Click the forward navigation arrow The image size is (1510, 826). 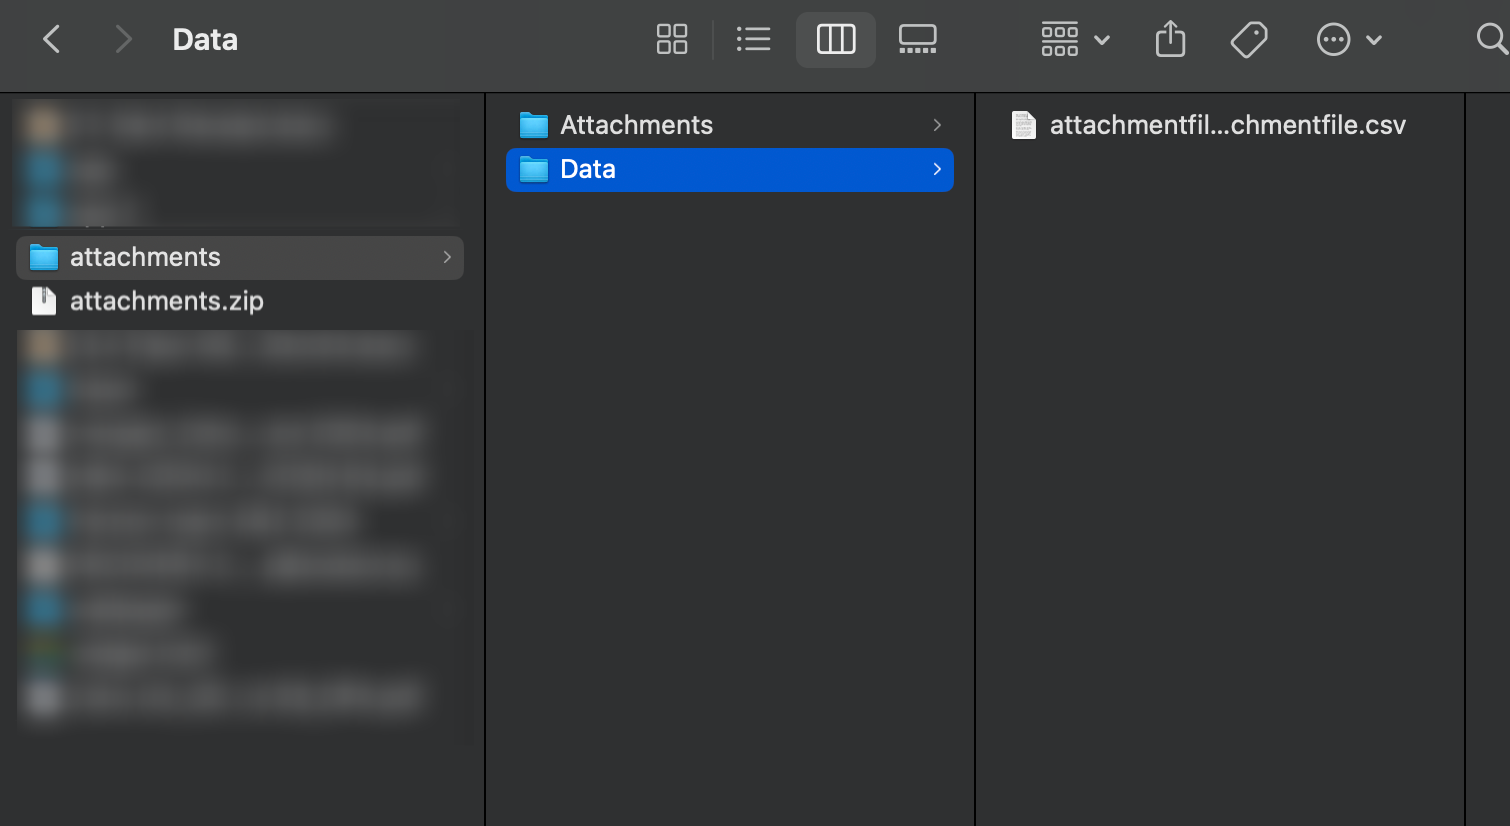click(x=123, y=40)
